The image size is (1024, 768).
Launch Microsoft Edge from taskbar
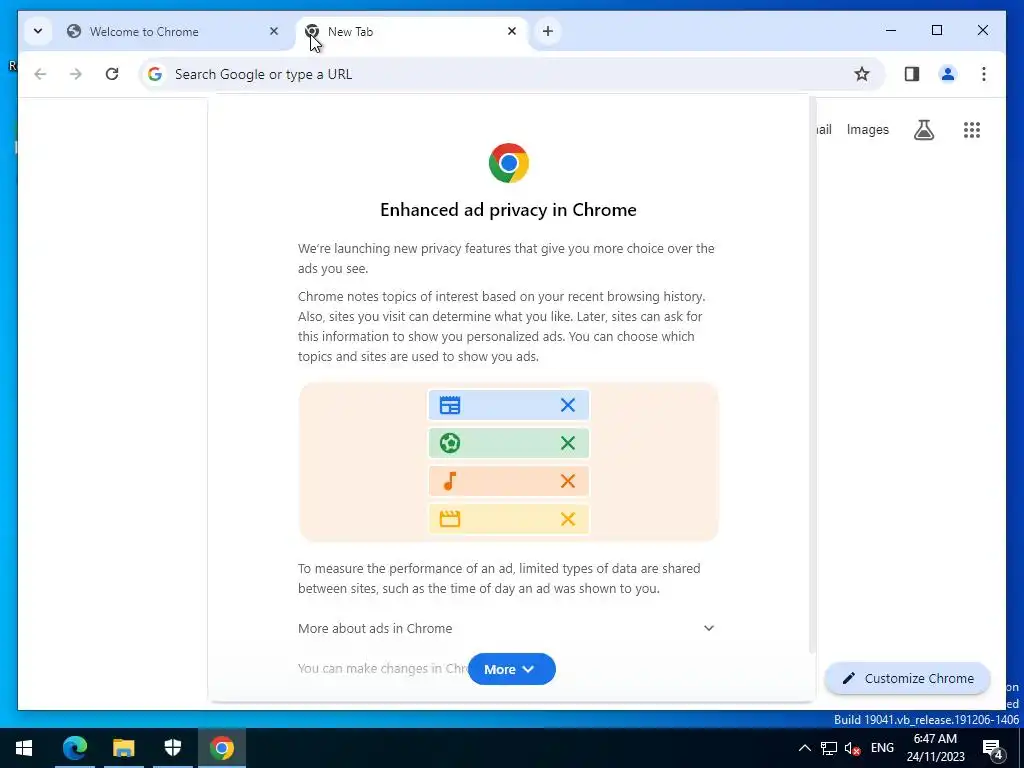74,748
